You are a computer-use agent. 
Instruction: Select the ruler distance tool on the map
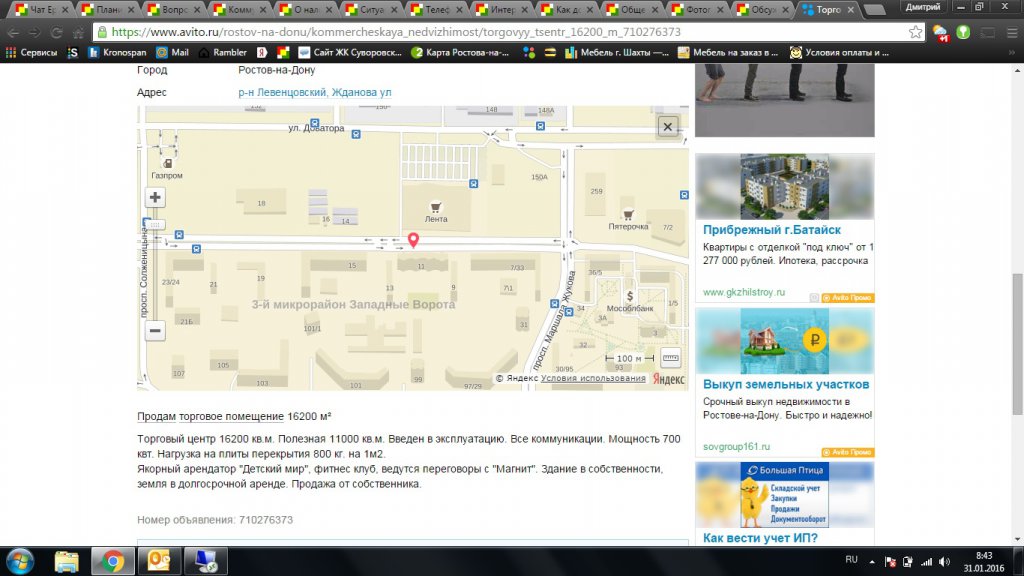tap(670, 357)
